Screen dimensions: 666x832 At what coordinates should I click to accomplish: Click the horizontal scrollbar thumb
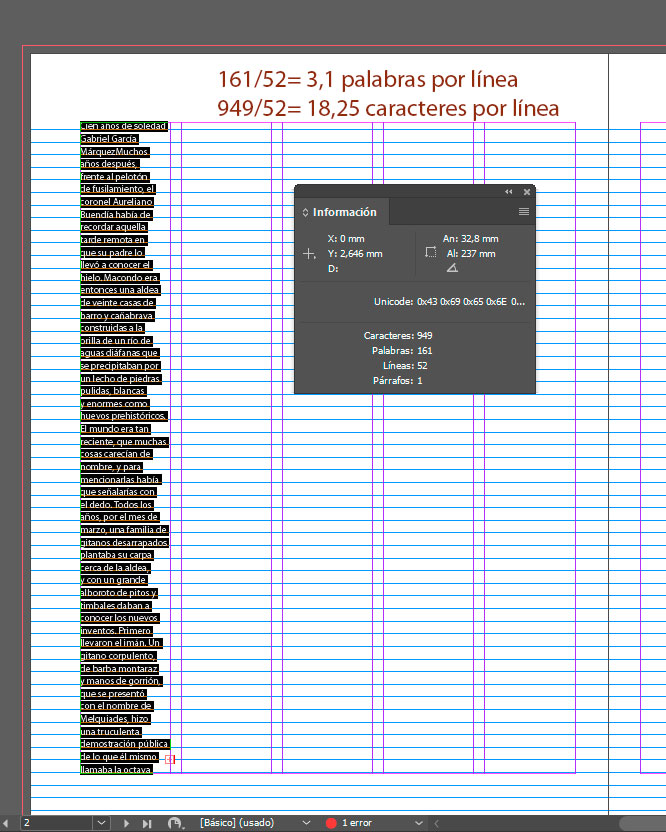click(x=642, y=823)
